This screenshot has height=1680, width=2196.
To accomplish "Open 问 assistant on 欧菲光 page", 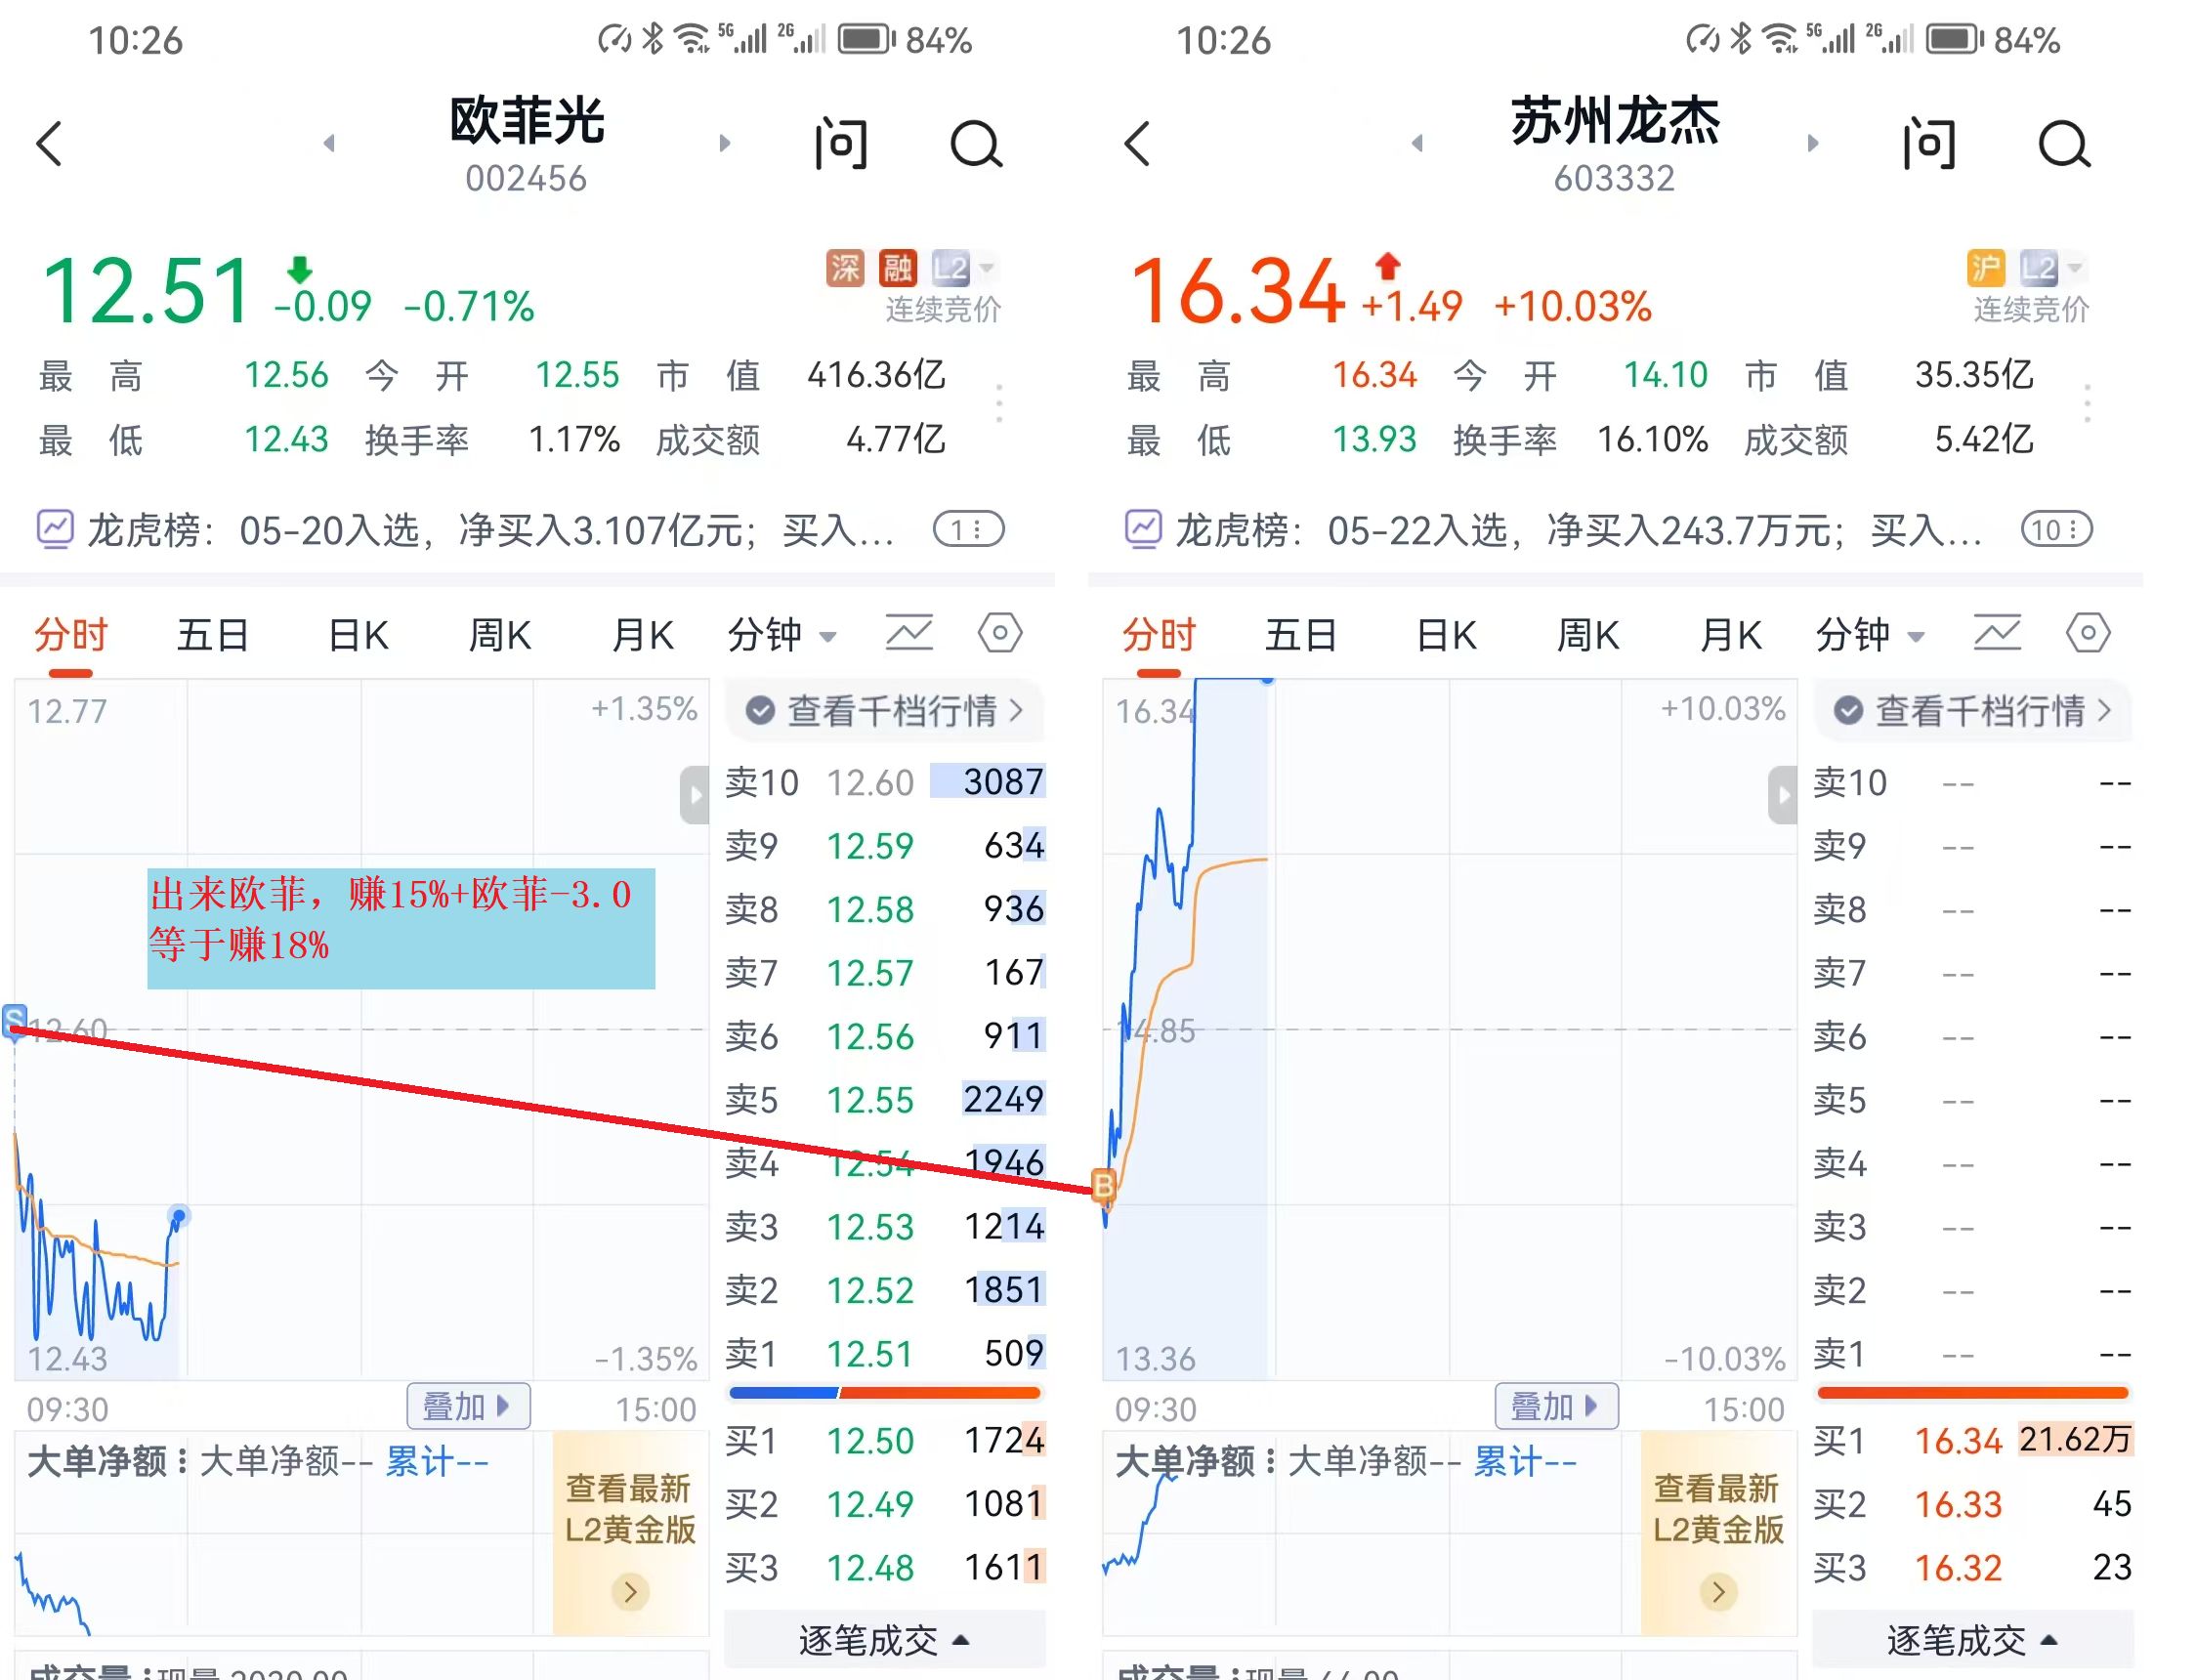I will tap(841, 144).
